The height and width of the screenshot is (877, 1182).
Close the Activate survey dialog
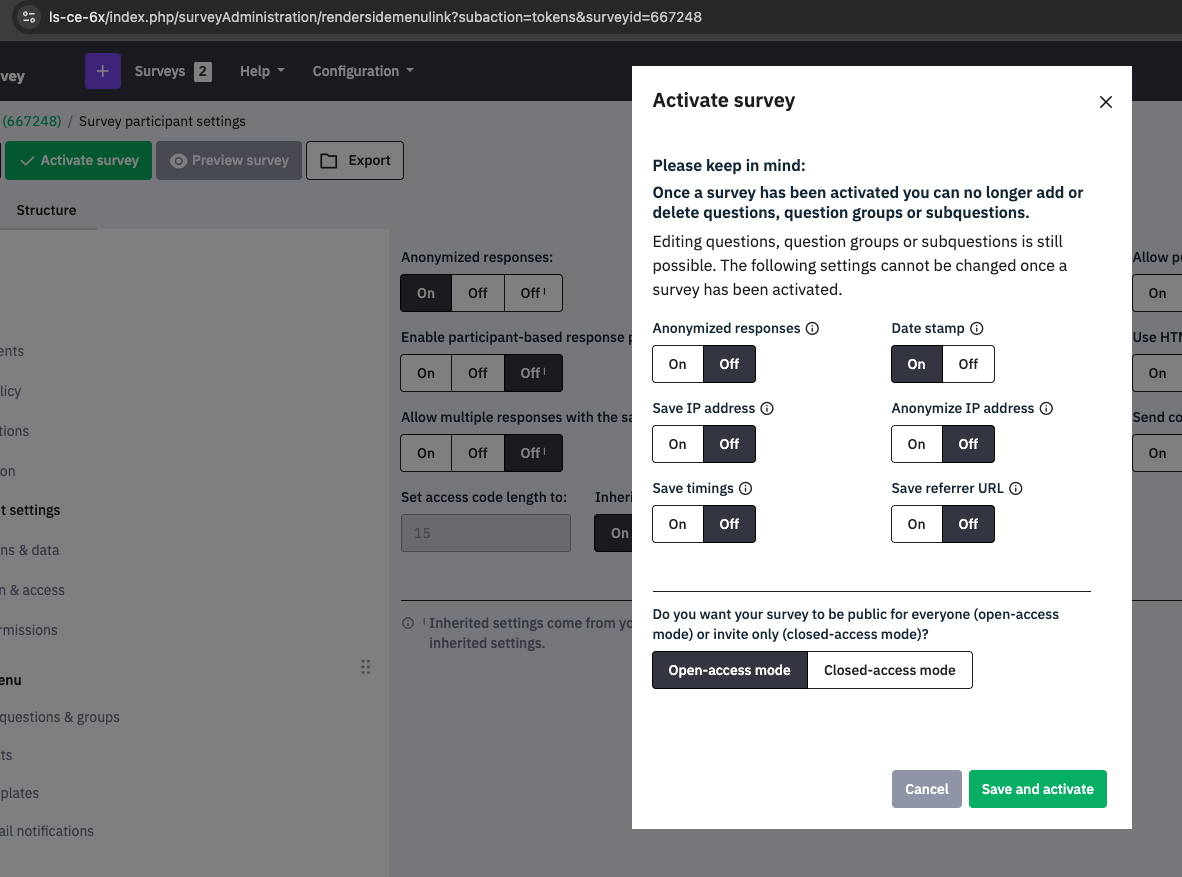(x=1105, y=102)
